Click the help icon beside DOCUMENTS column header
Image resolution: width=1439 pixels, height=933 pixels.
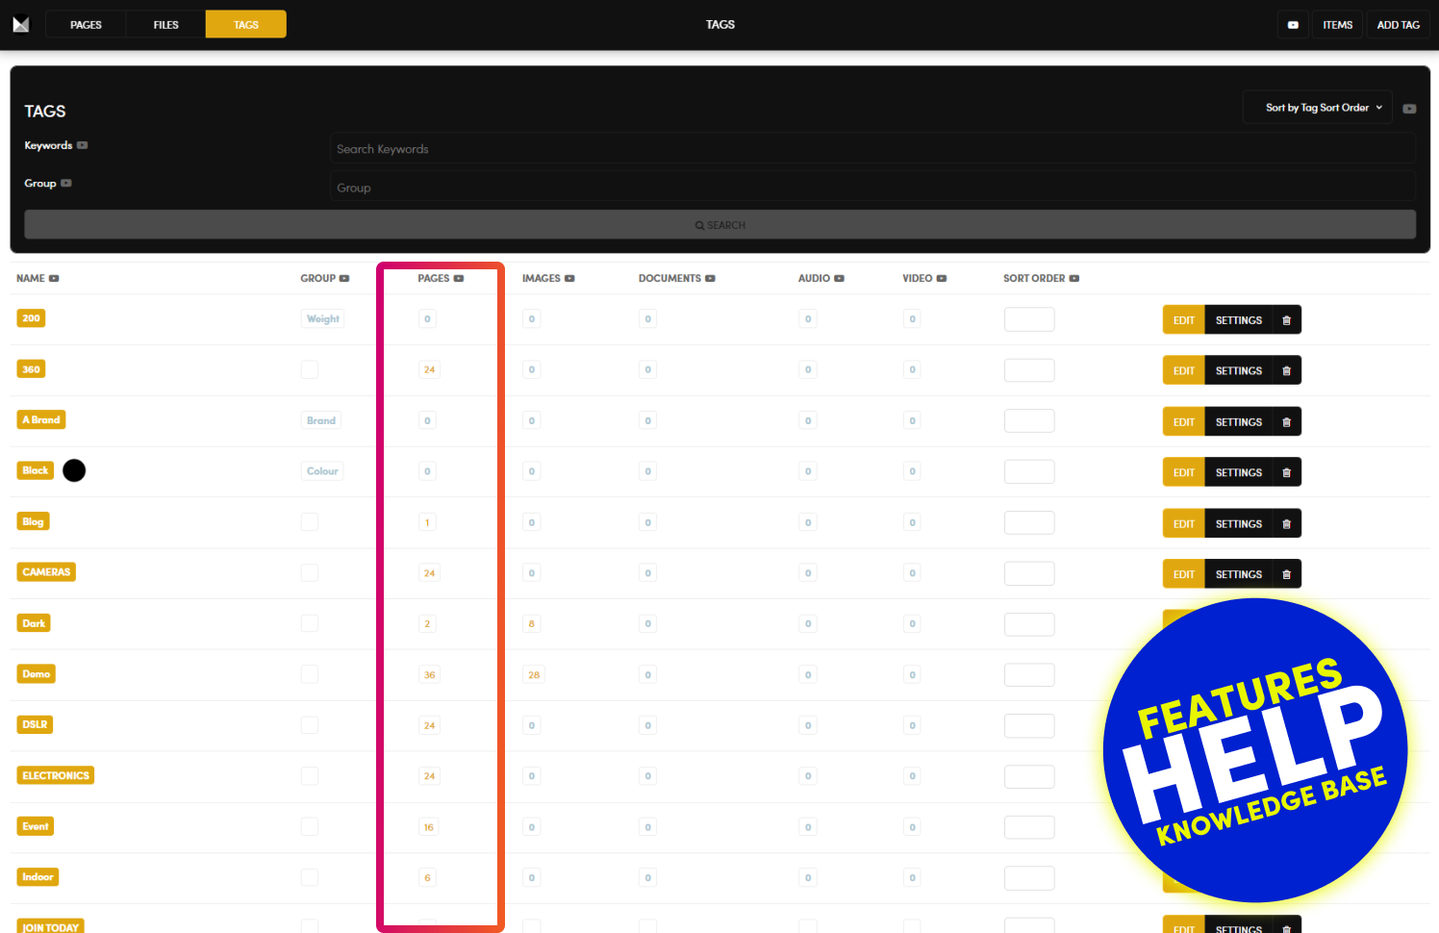pyautogui.click(x=710, y=278)
